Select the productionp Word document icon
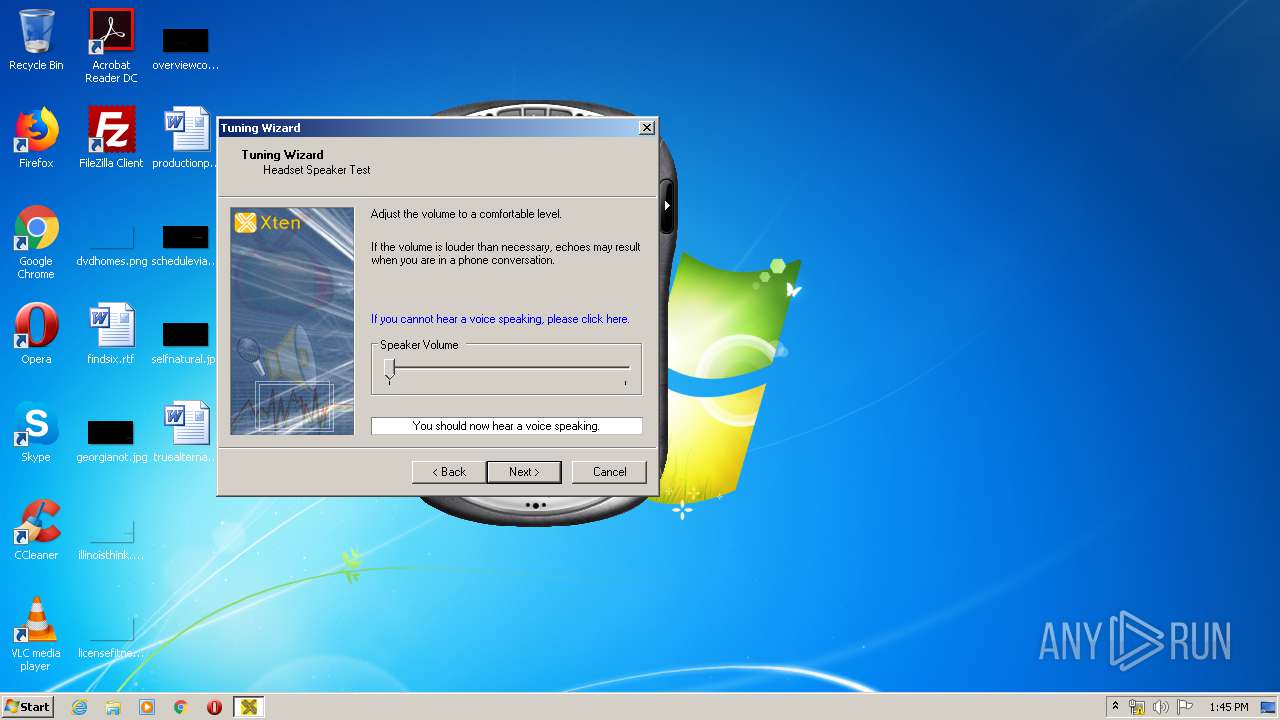The image size is (1280, 720). (x=186, y=138)
